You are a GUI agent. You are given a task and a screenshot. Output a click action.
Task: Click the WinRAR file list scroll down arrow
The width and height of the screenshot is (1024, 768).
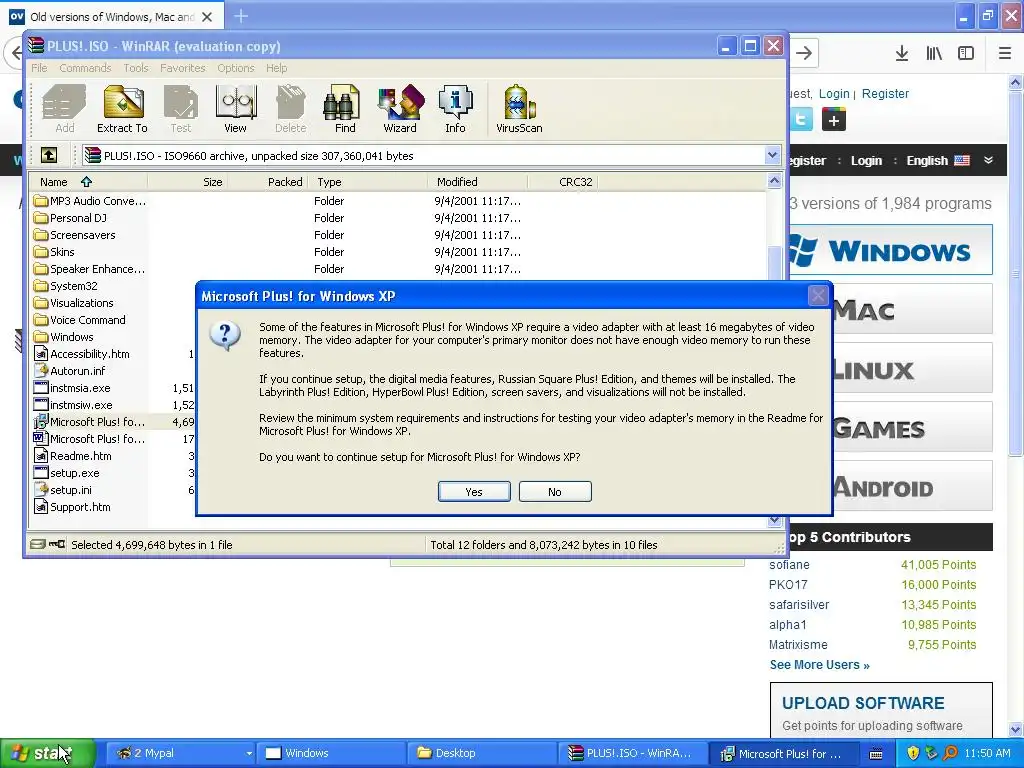tap(775, 520)
